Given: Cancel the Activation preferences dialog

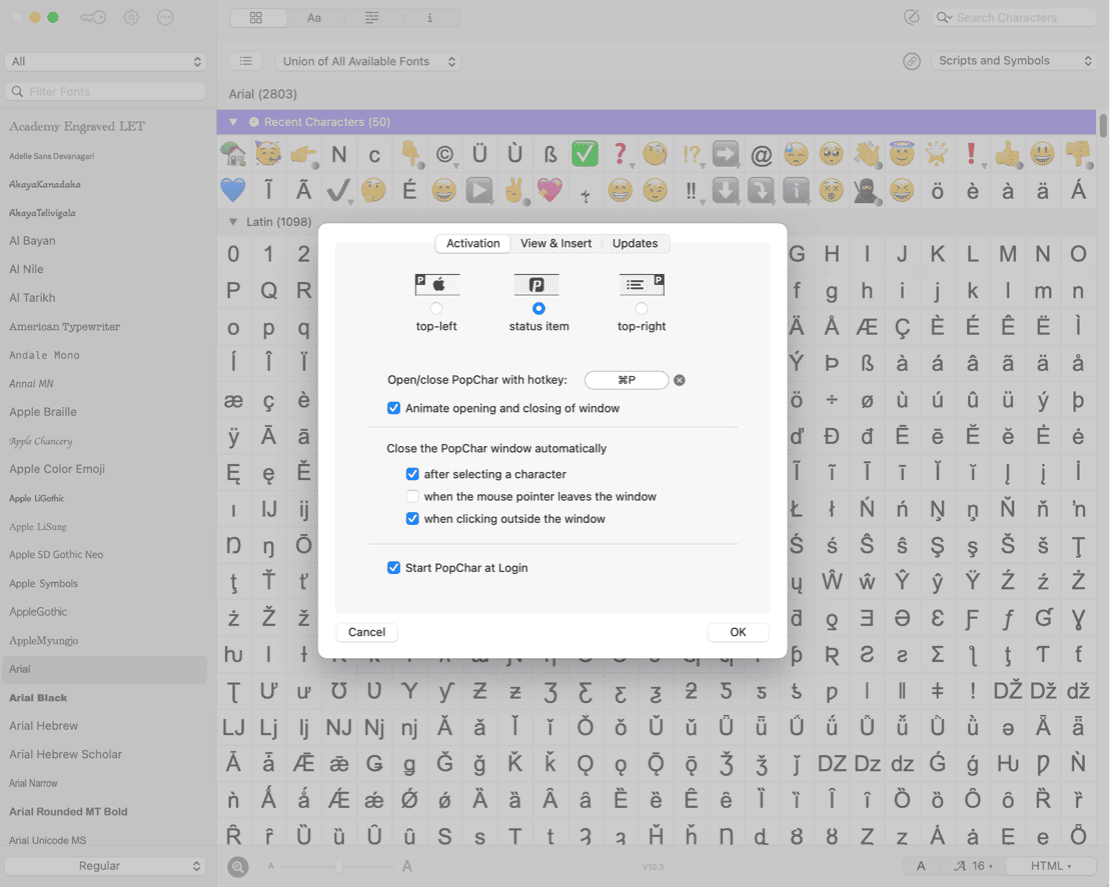Looking at the screenshot, I should click(x=366, y=632).
